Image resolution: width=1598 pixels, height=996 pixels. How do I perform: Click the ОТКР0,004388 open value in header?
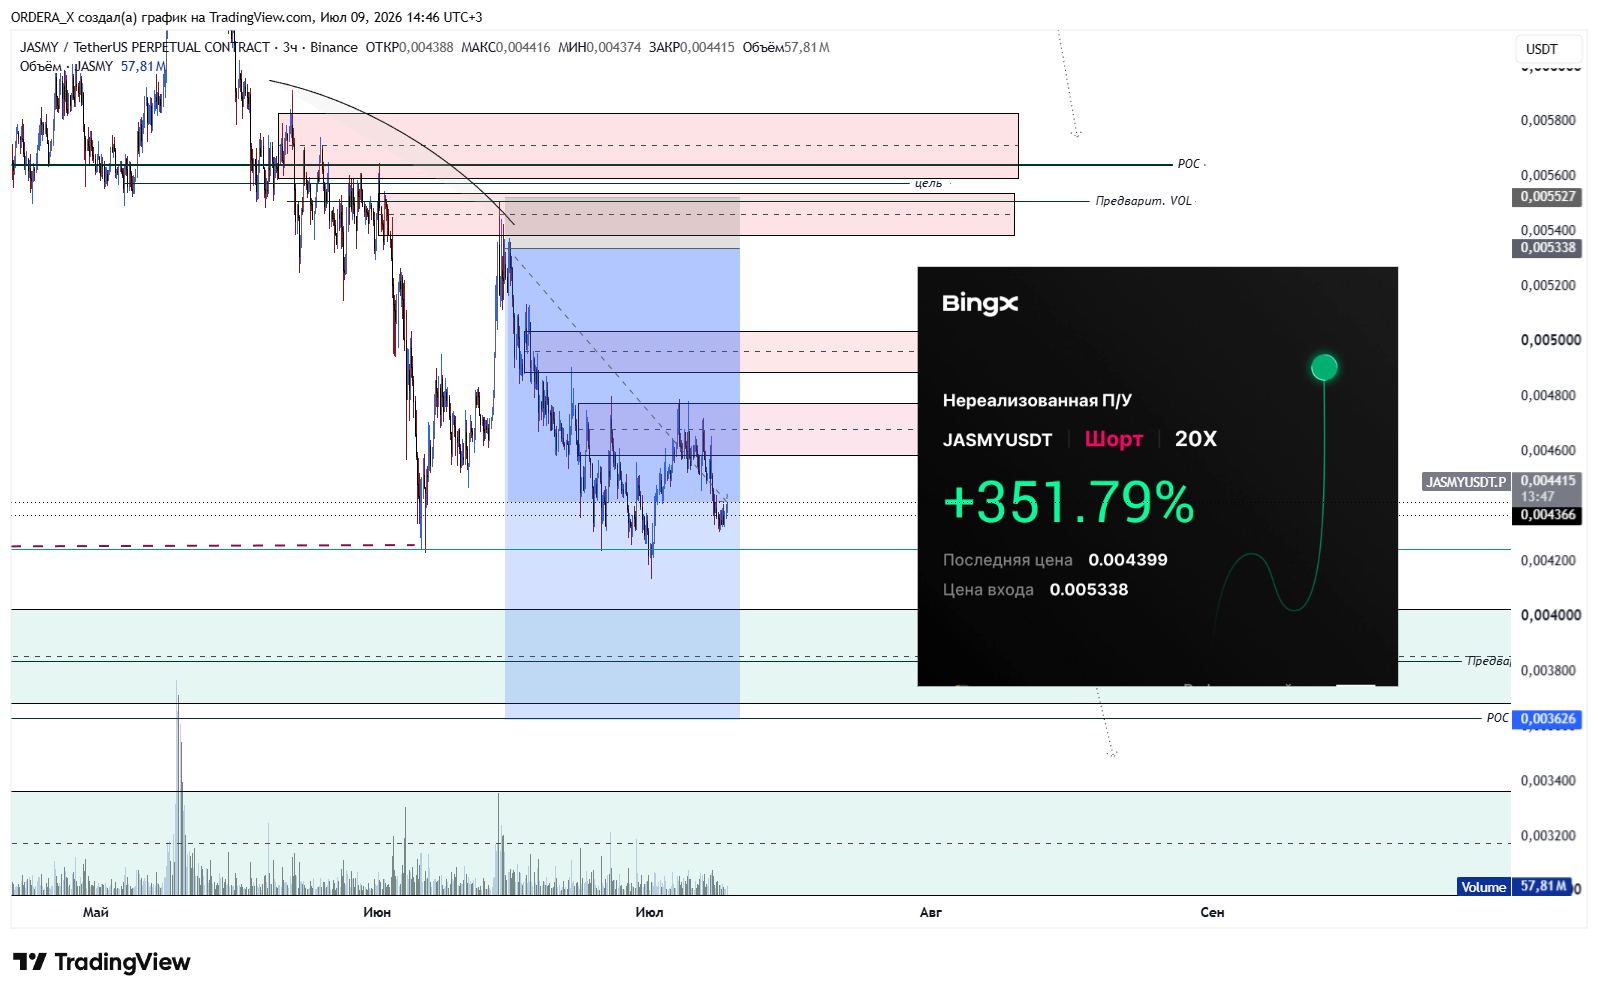pyautogui.click(x=409, y=47)
